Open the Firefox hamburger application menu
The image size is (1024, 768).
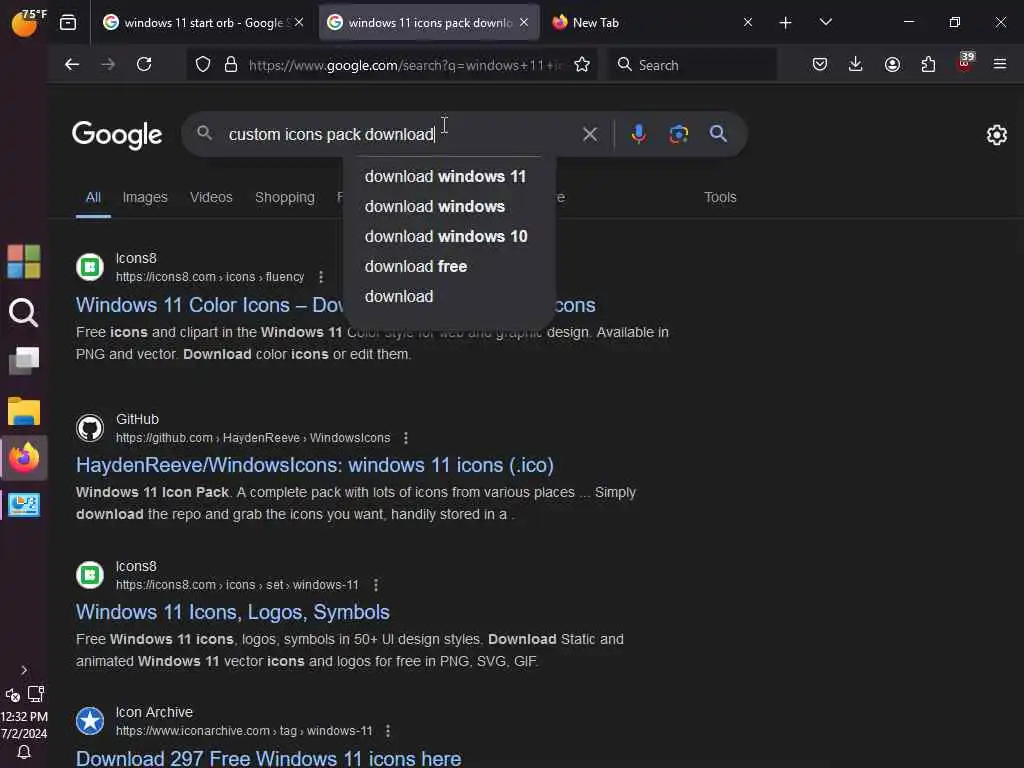[1000, 64]
